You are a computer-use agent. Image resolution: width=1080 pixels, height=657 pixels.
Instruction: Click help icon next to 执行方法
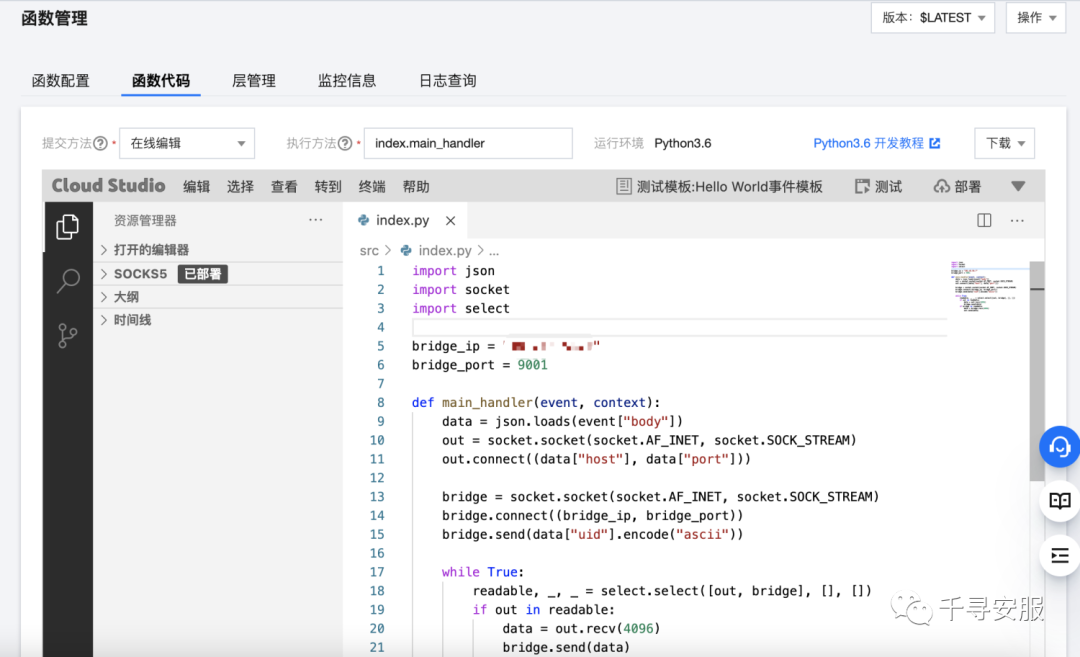(x=345, y=143)
